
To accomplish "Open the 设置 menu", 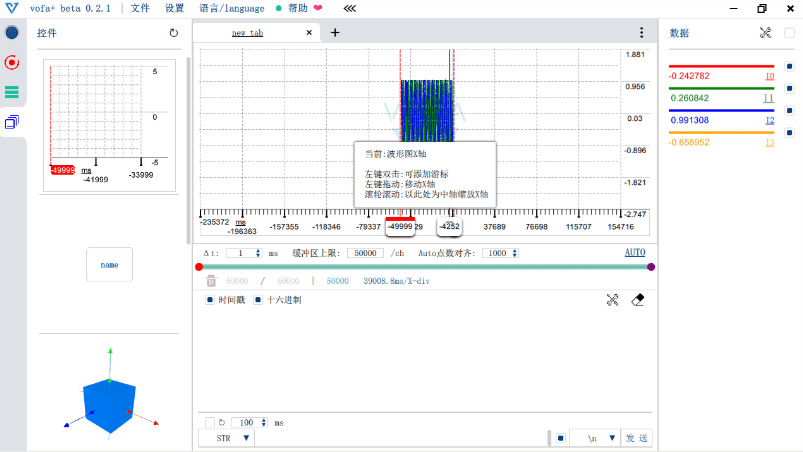I will 174,8.
